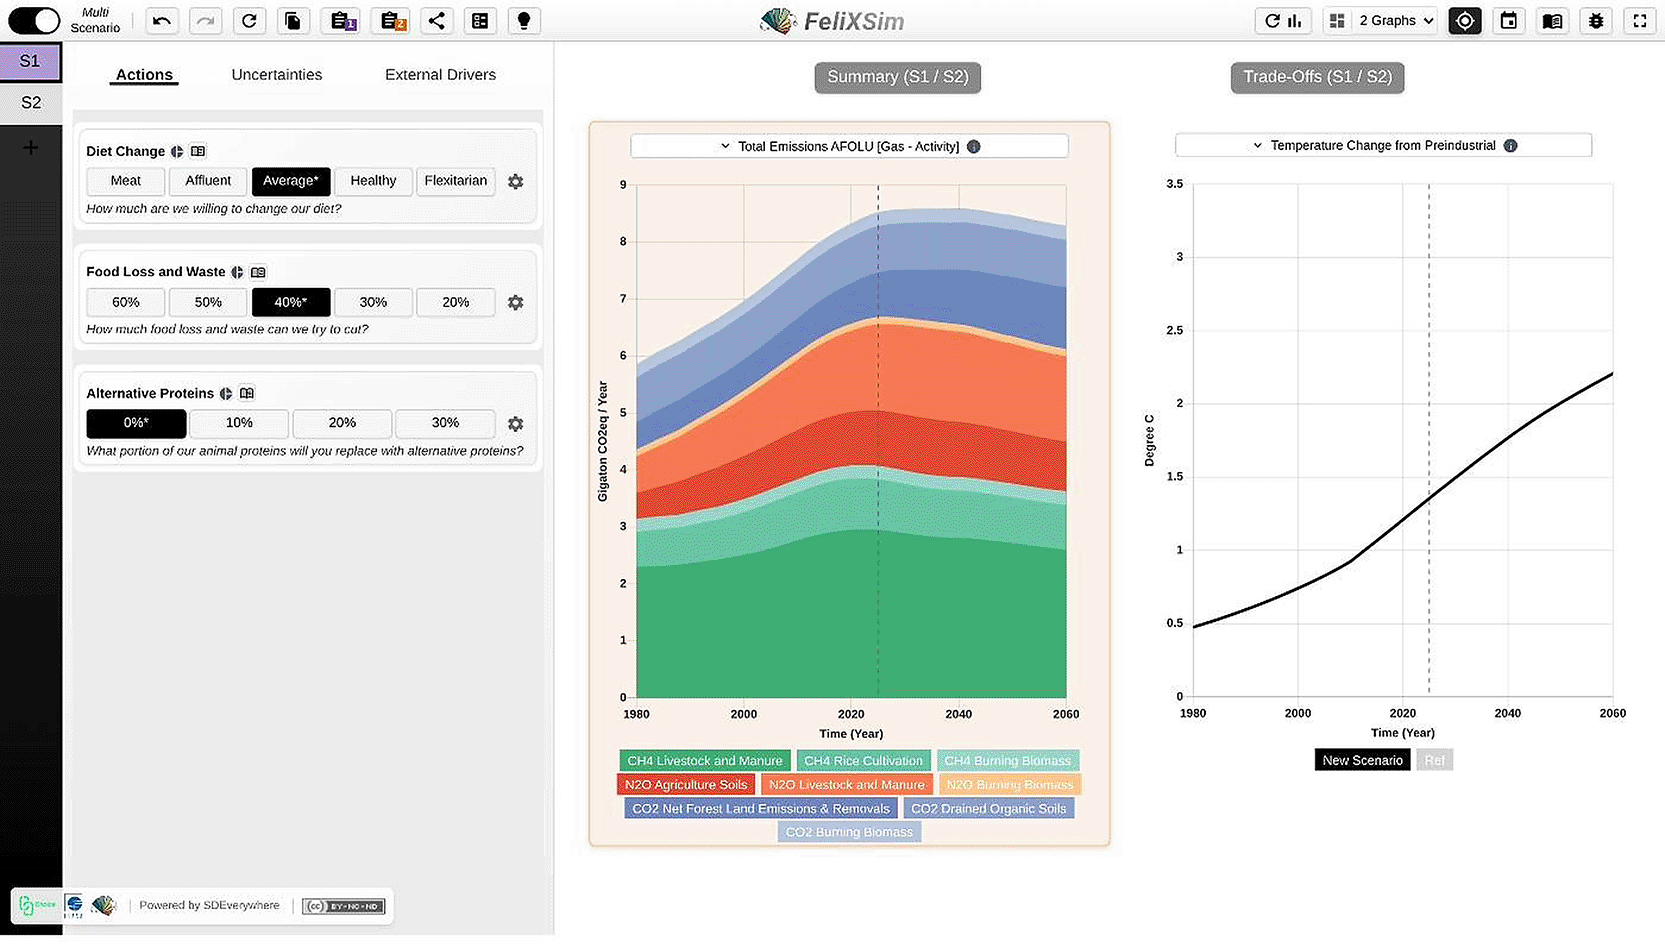The width and height of the screenshot is (1665, 944).
Task: Select the Flexitarian diet option
Action: coord(456,181)
